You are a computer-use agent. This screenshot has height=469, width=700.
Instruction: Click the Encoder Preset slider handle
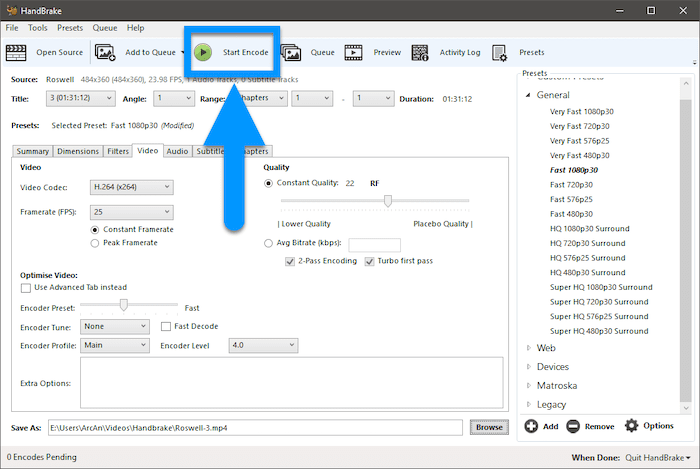click(124, 305)
